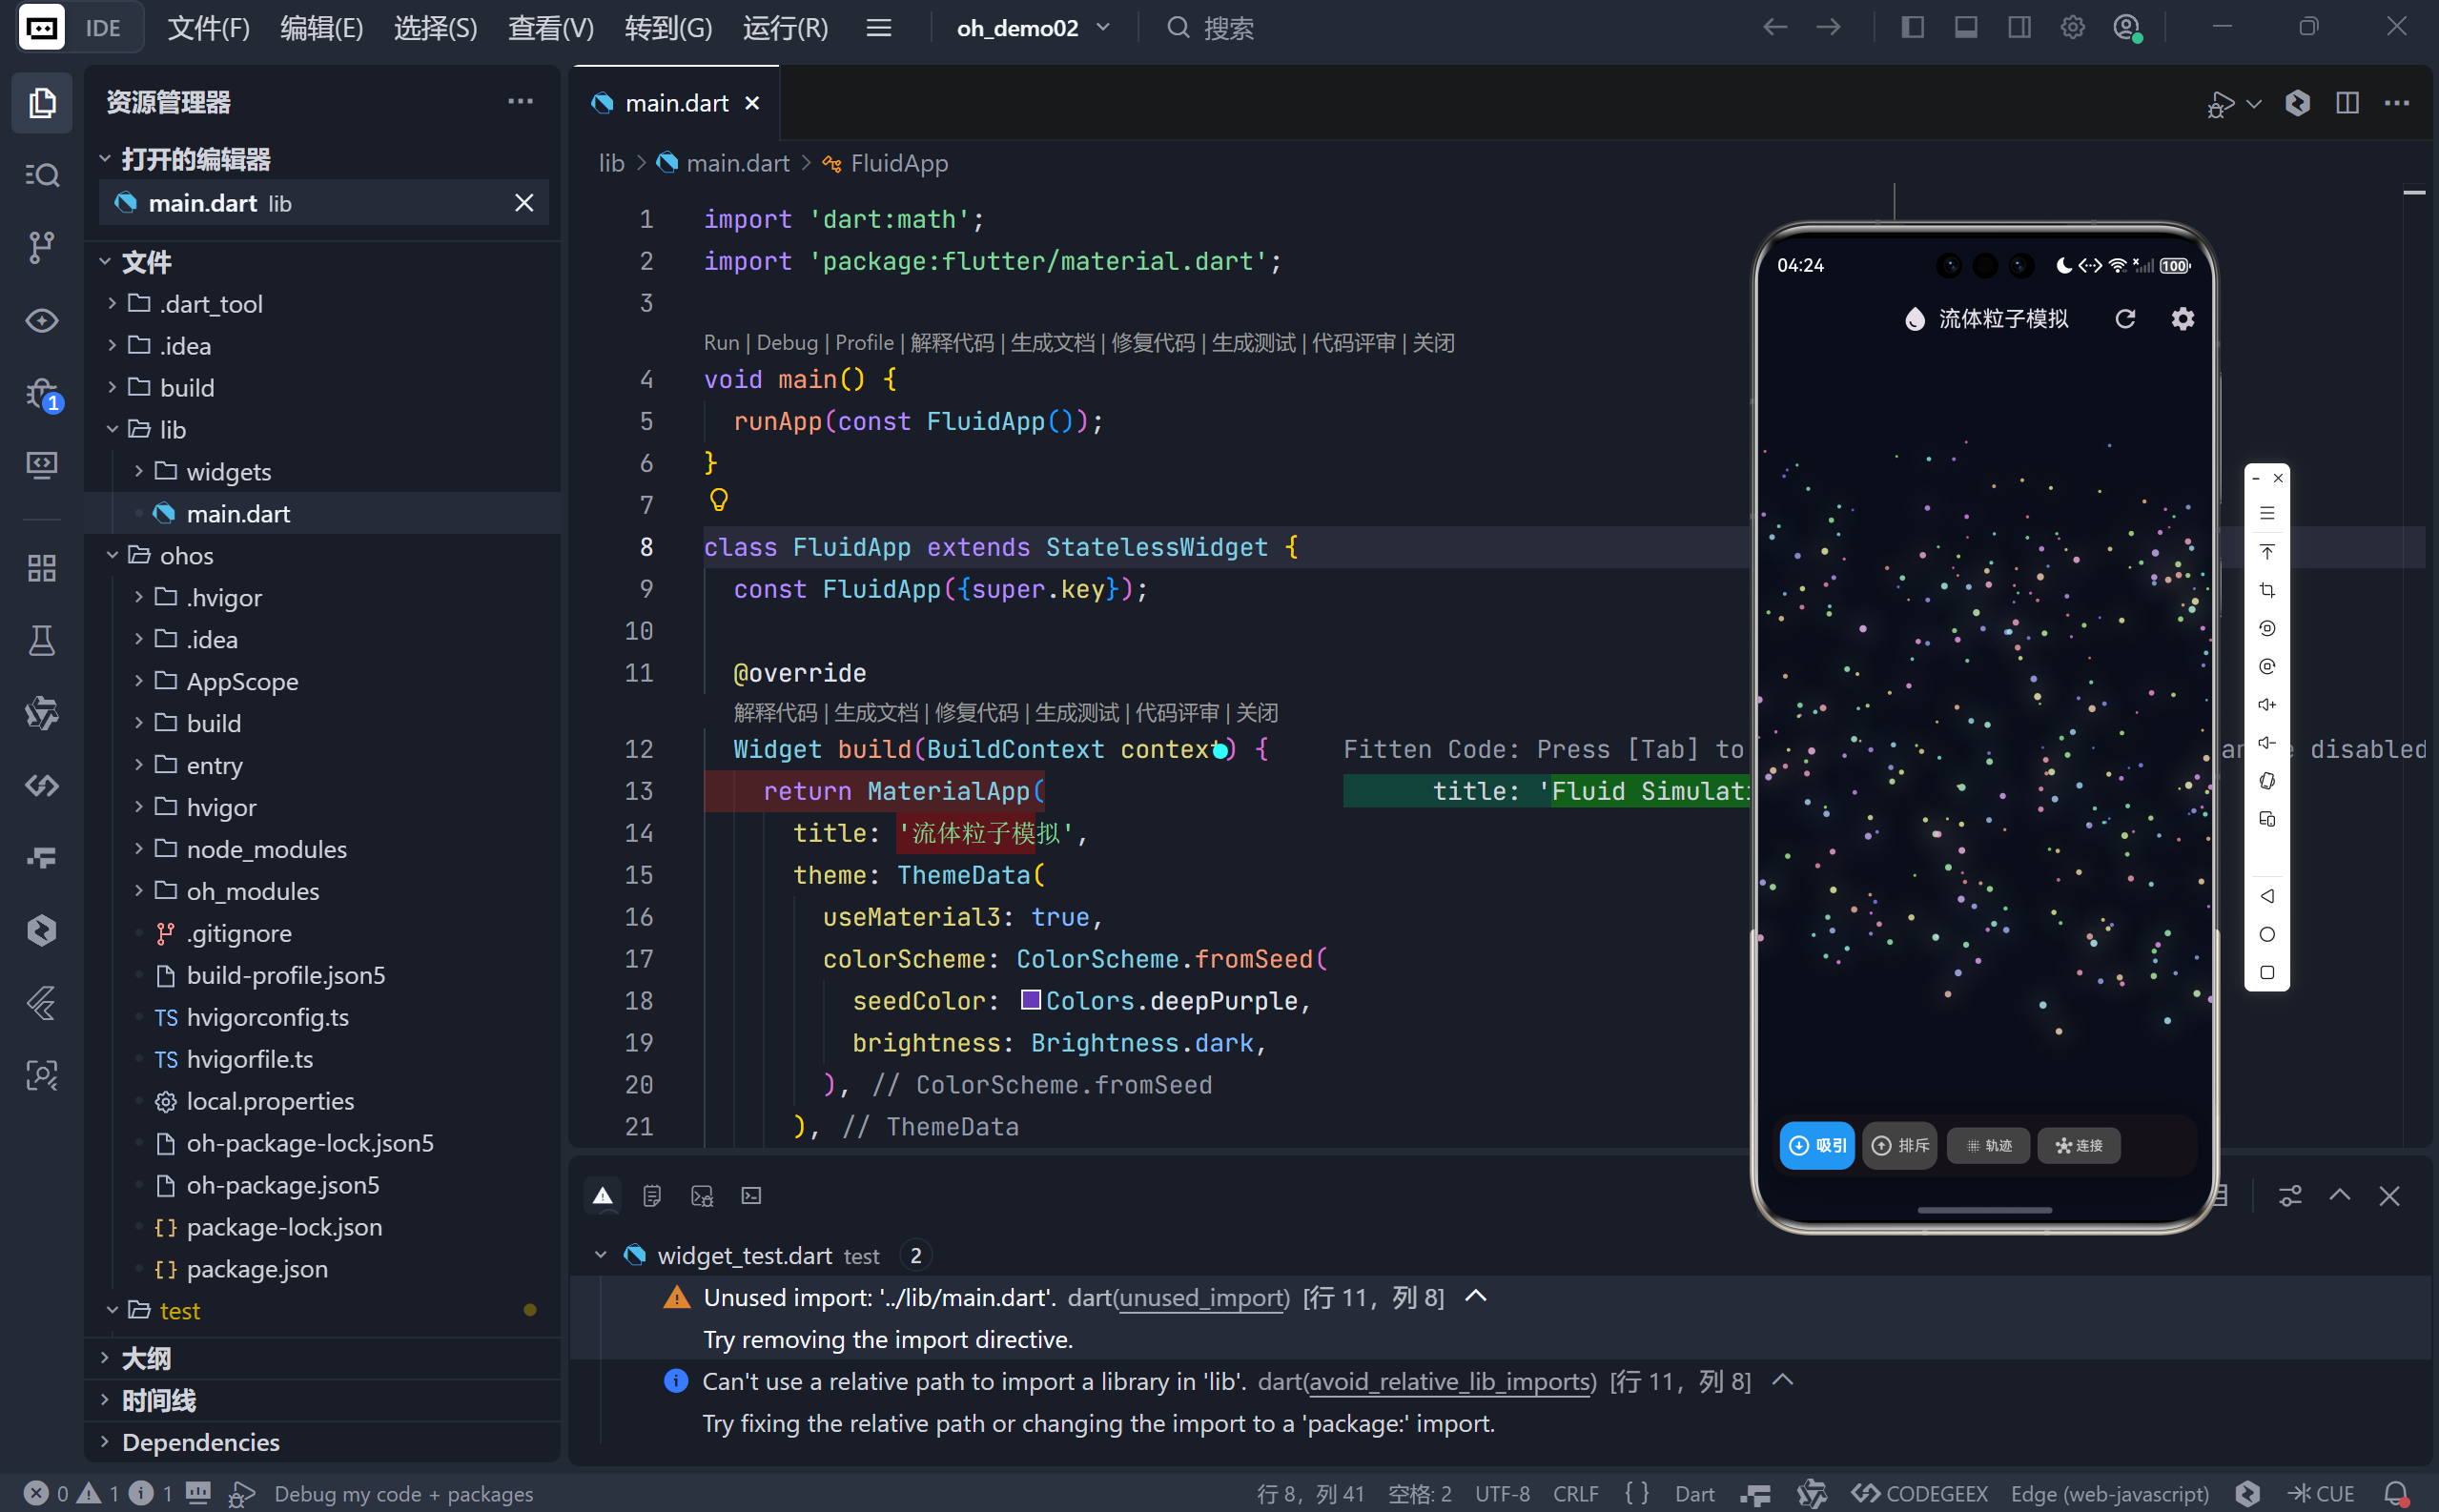The width and height of the screenshot is (2439, 1512).
Task: Click the deepPurple color swatch
Action: 1030,1000
